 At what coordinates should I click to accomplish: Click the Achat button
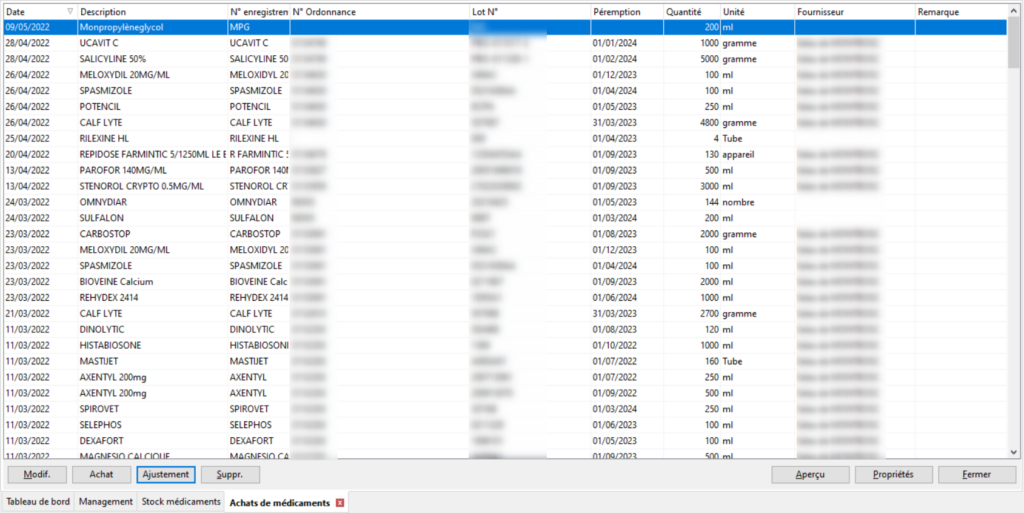(101, 474)
